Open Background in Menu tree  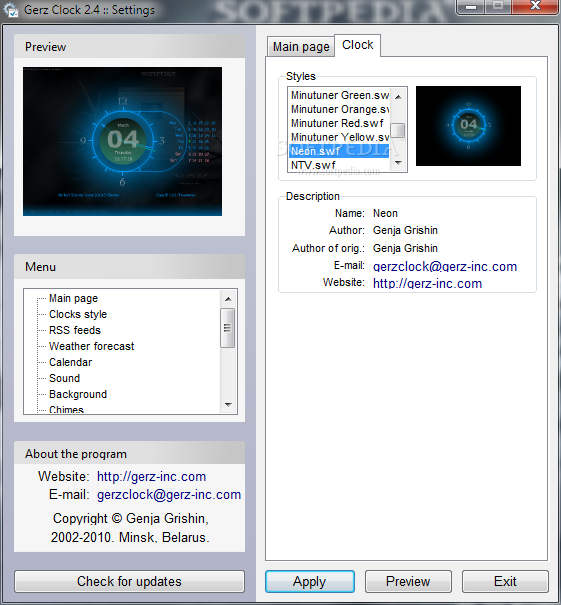(78, 394)
